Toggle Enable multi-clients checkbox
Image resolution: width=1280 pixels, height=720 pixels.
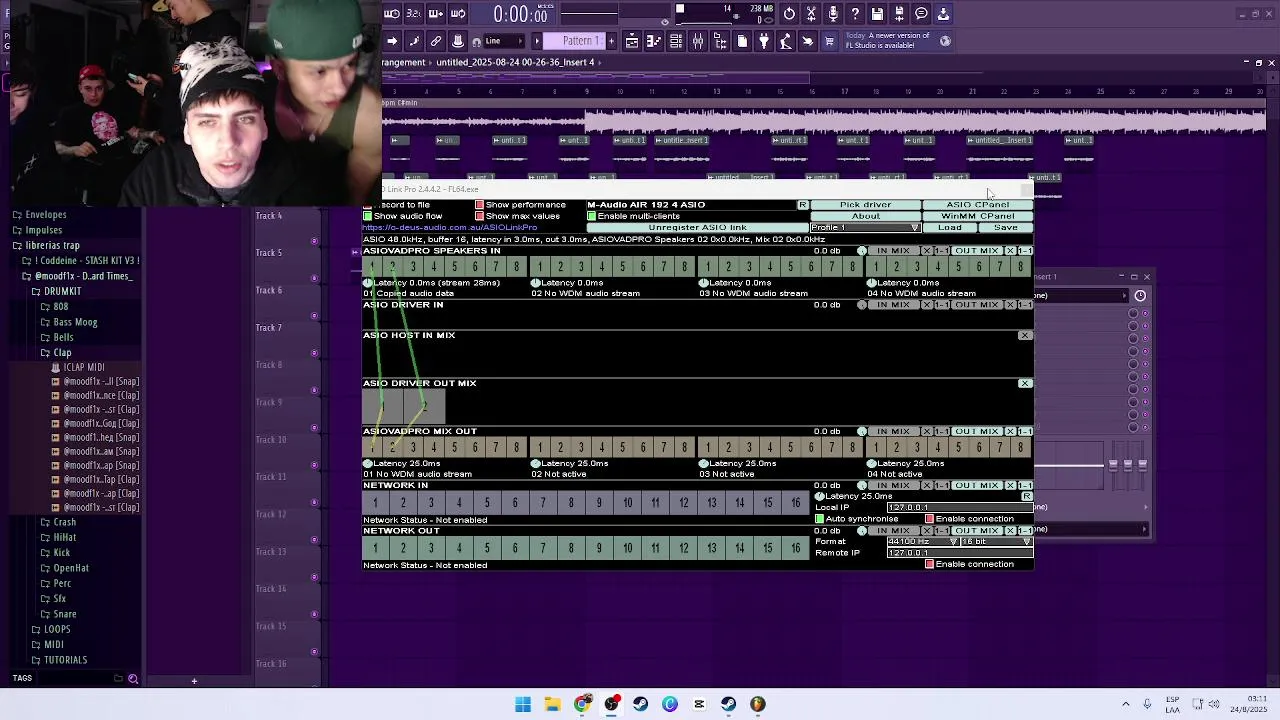click(592, 216)
